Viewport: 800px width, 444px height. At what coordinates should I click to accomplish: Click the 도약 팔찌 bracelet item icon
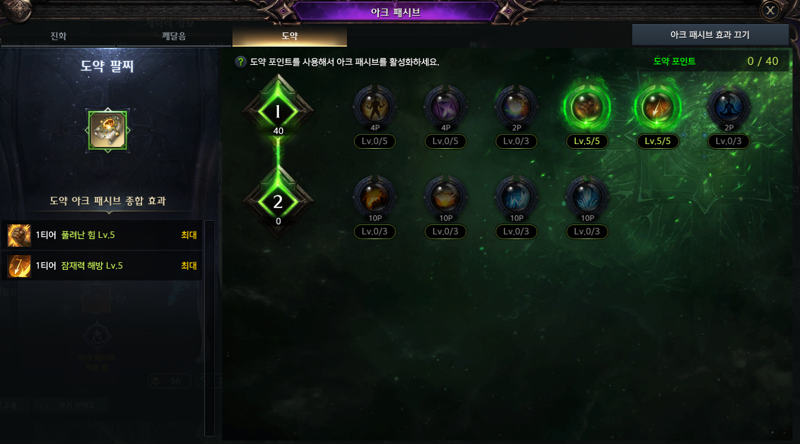point(108,130)
